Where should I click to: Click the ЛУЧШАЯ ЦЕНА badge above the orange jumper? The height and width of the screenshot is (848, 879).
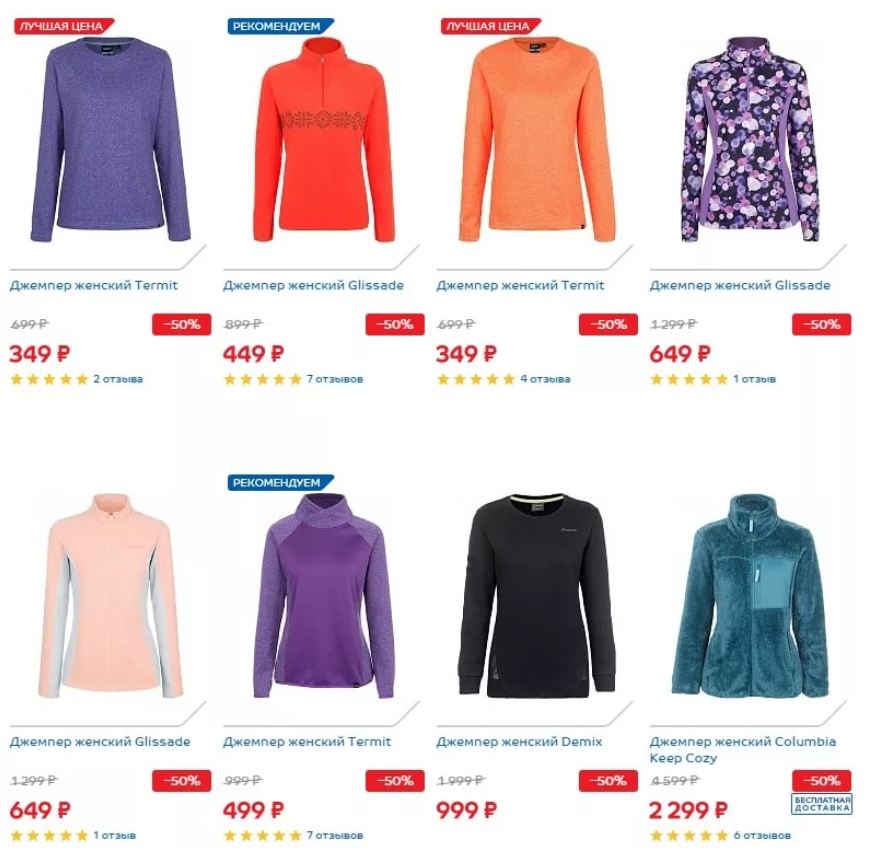[491, 26]
